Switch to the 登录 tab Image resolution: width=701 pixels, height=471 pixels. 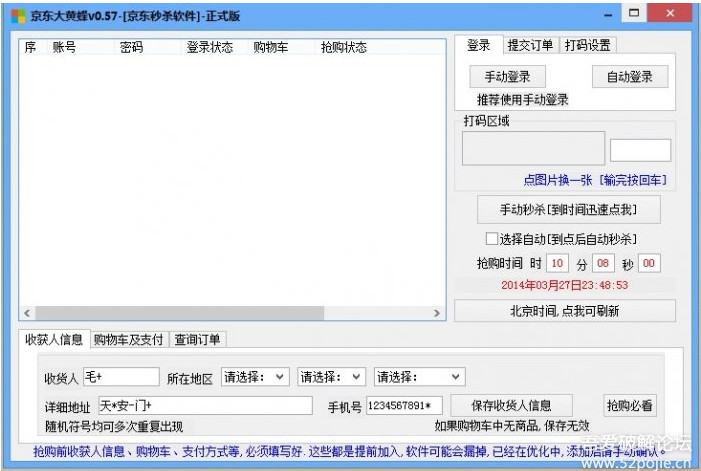point(479,45)
